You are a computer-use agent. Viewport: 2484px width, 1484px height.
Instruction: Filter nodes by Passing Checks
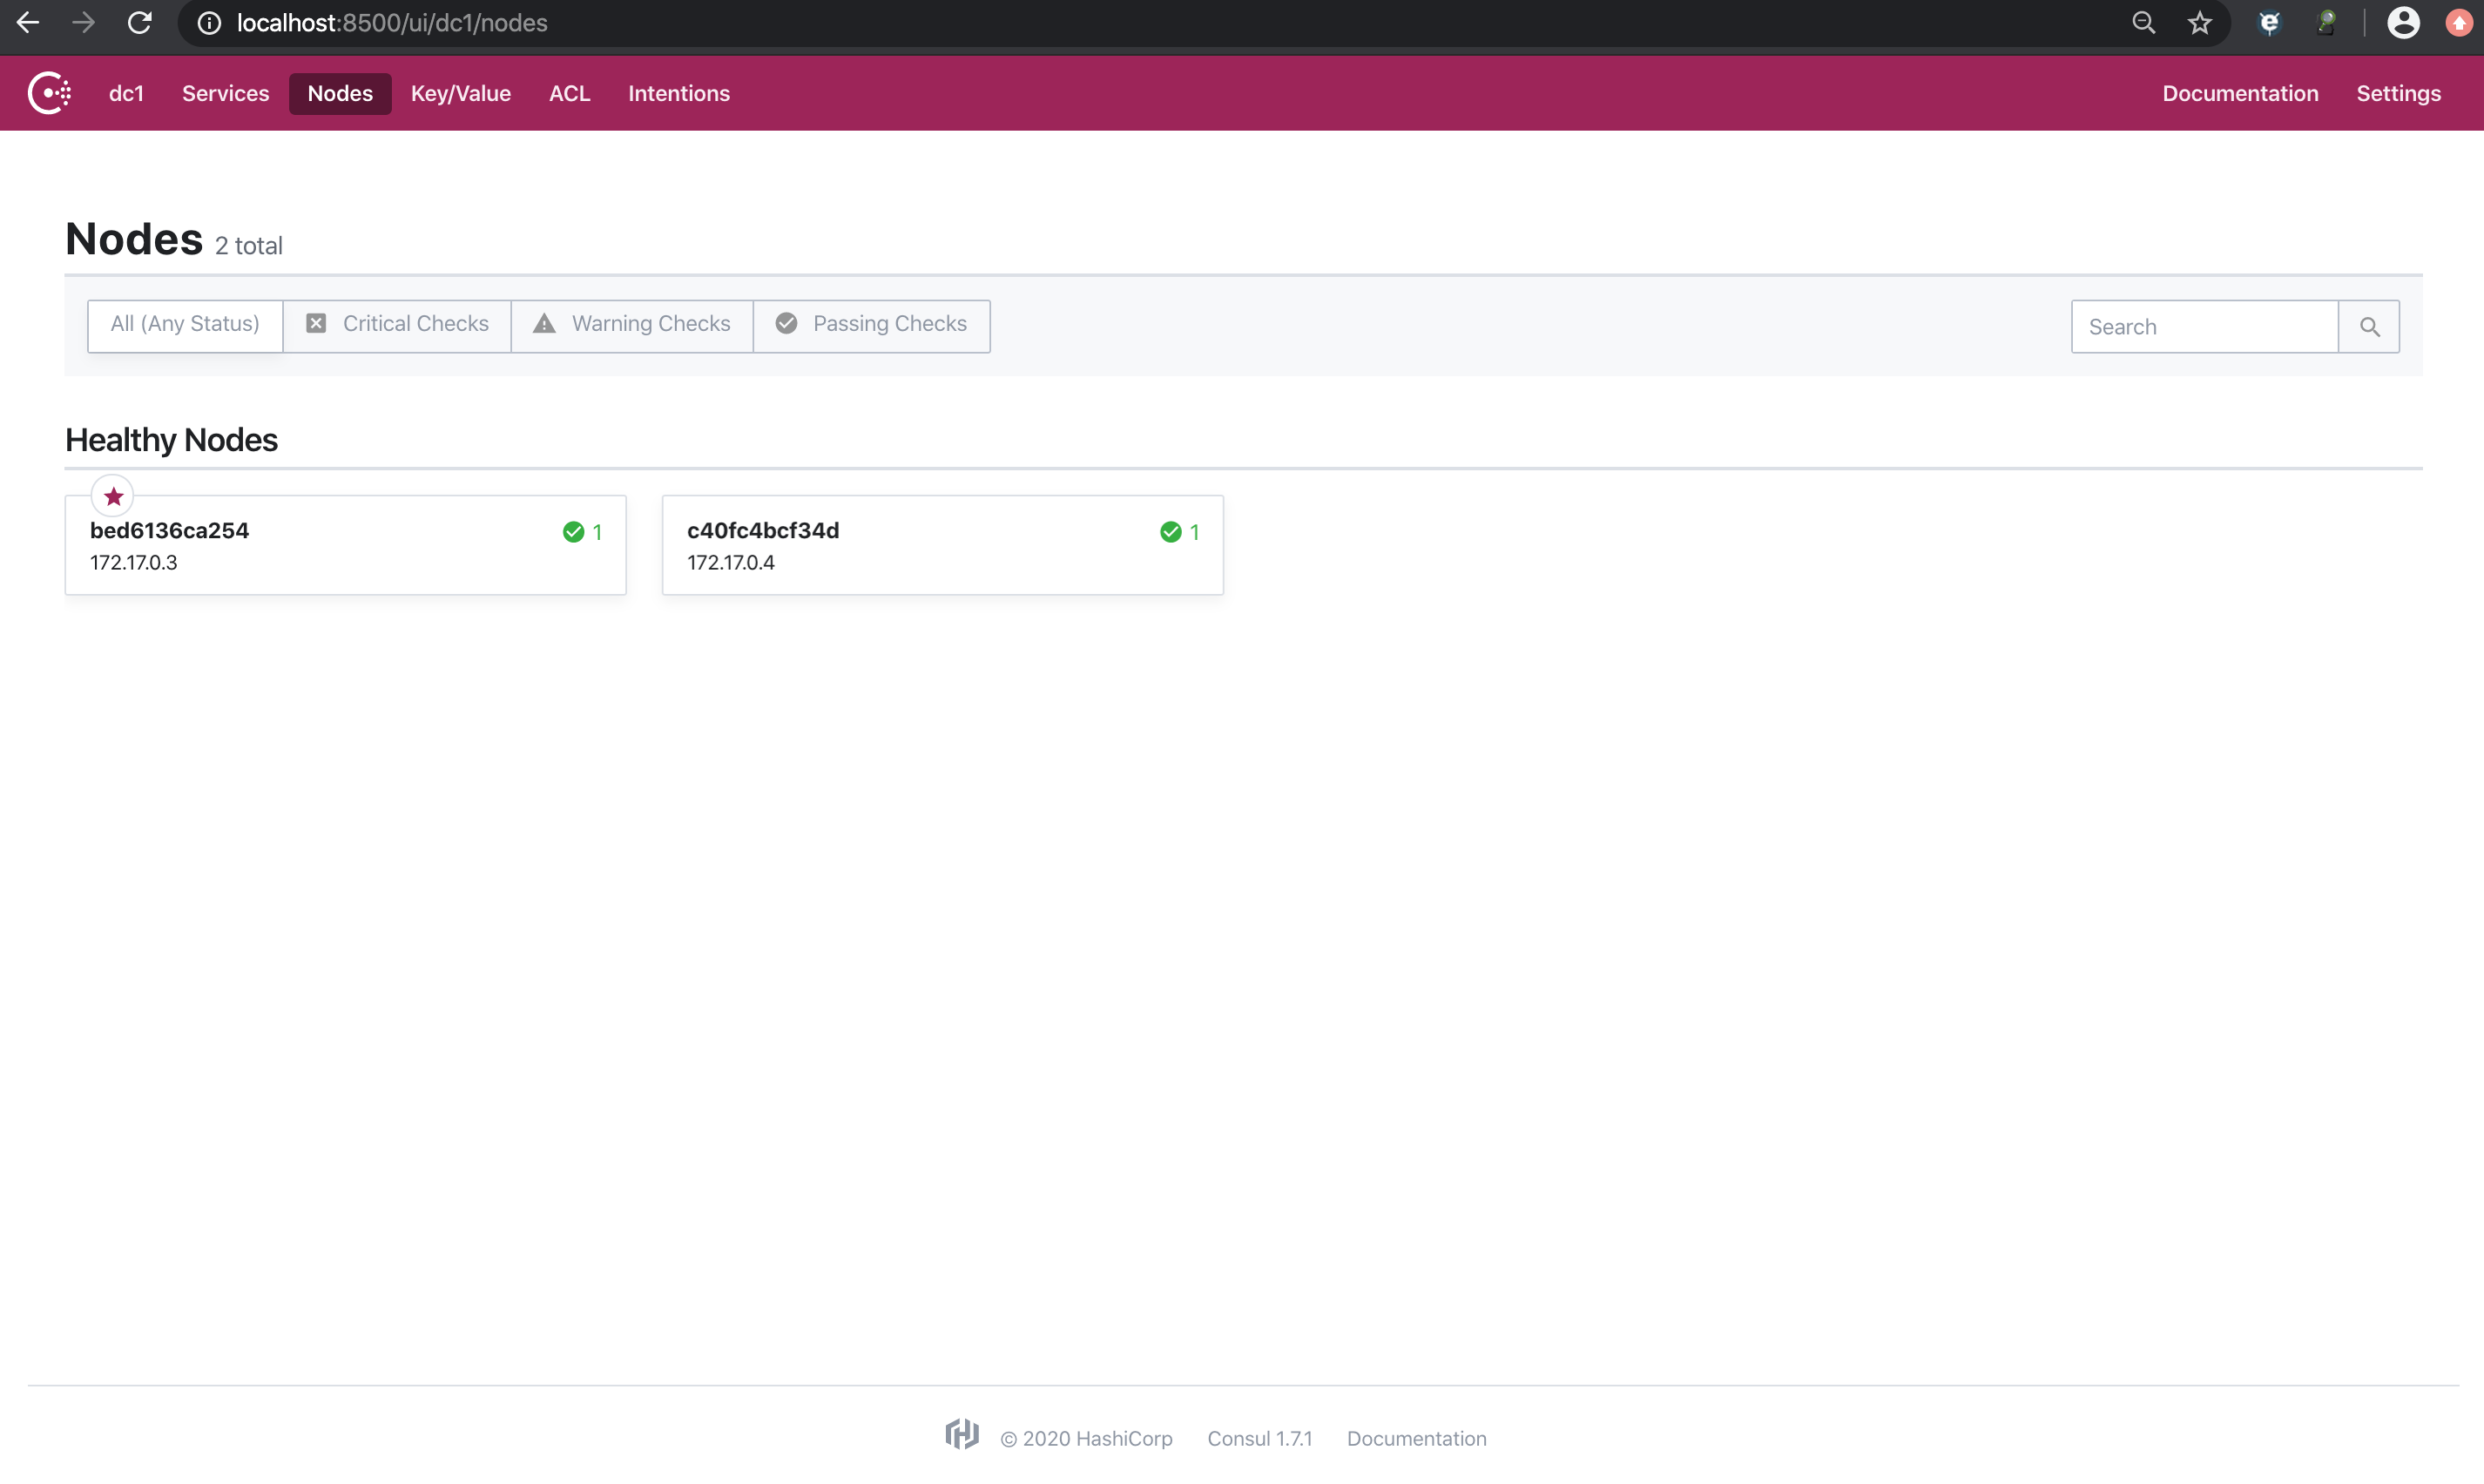(871, 325)
